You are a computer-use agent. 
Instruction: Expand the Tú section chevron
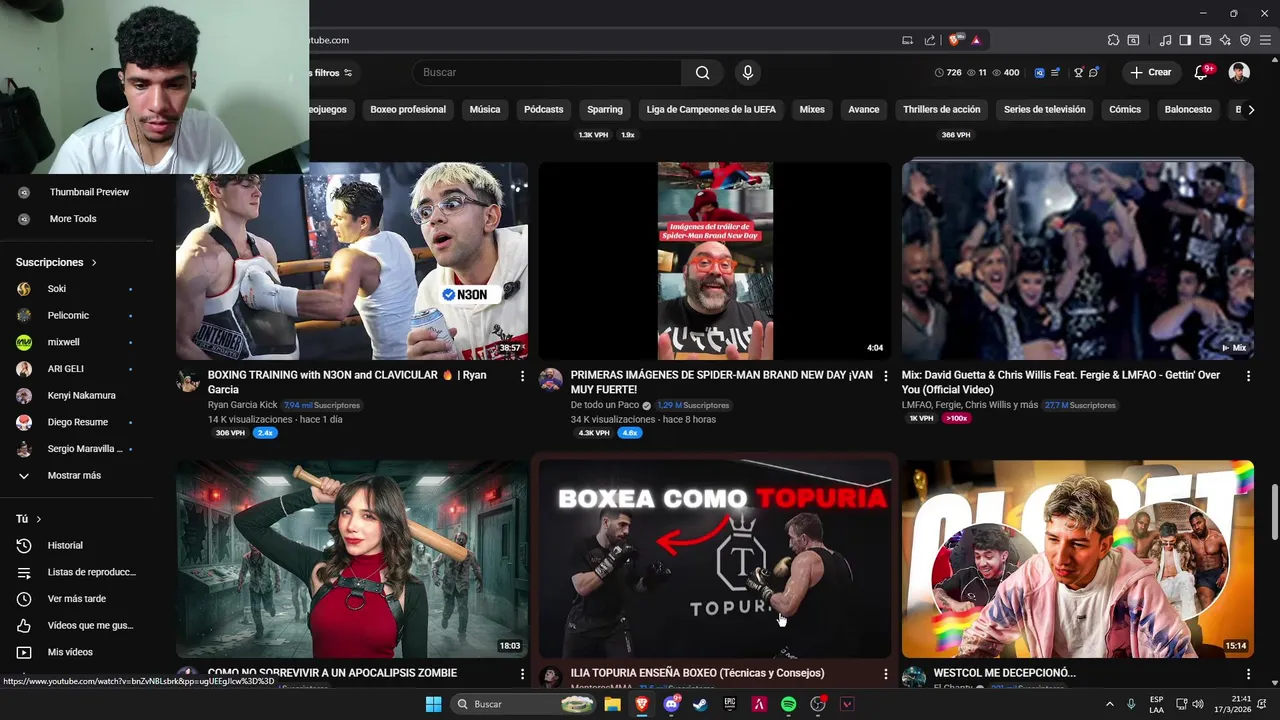(39, 519)
